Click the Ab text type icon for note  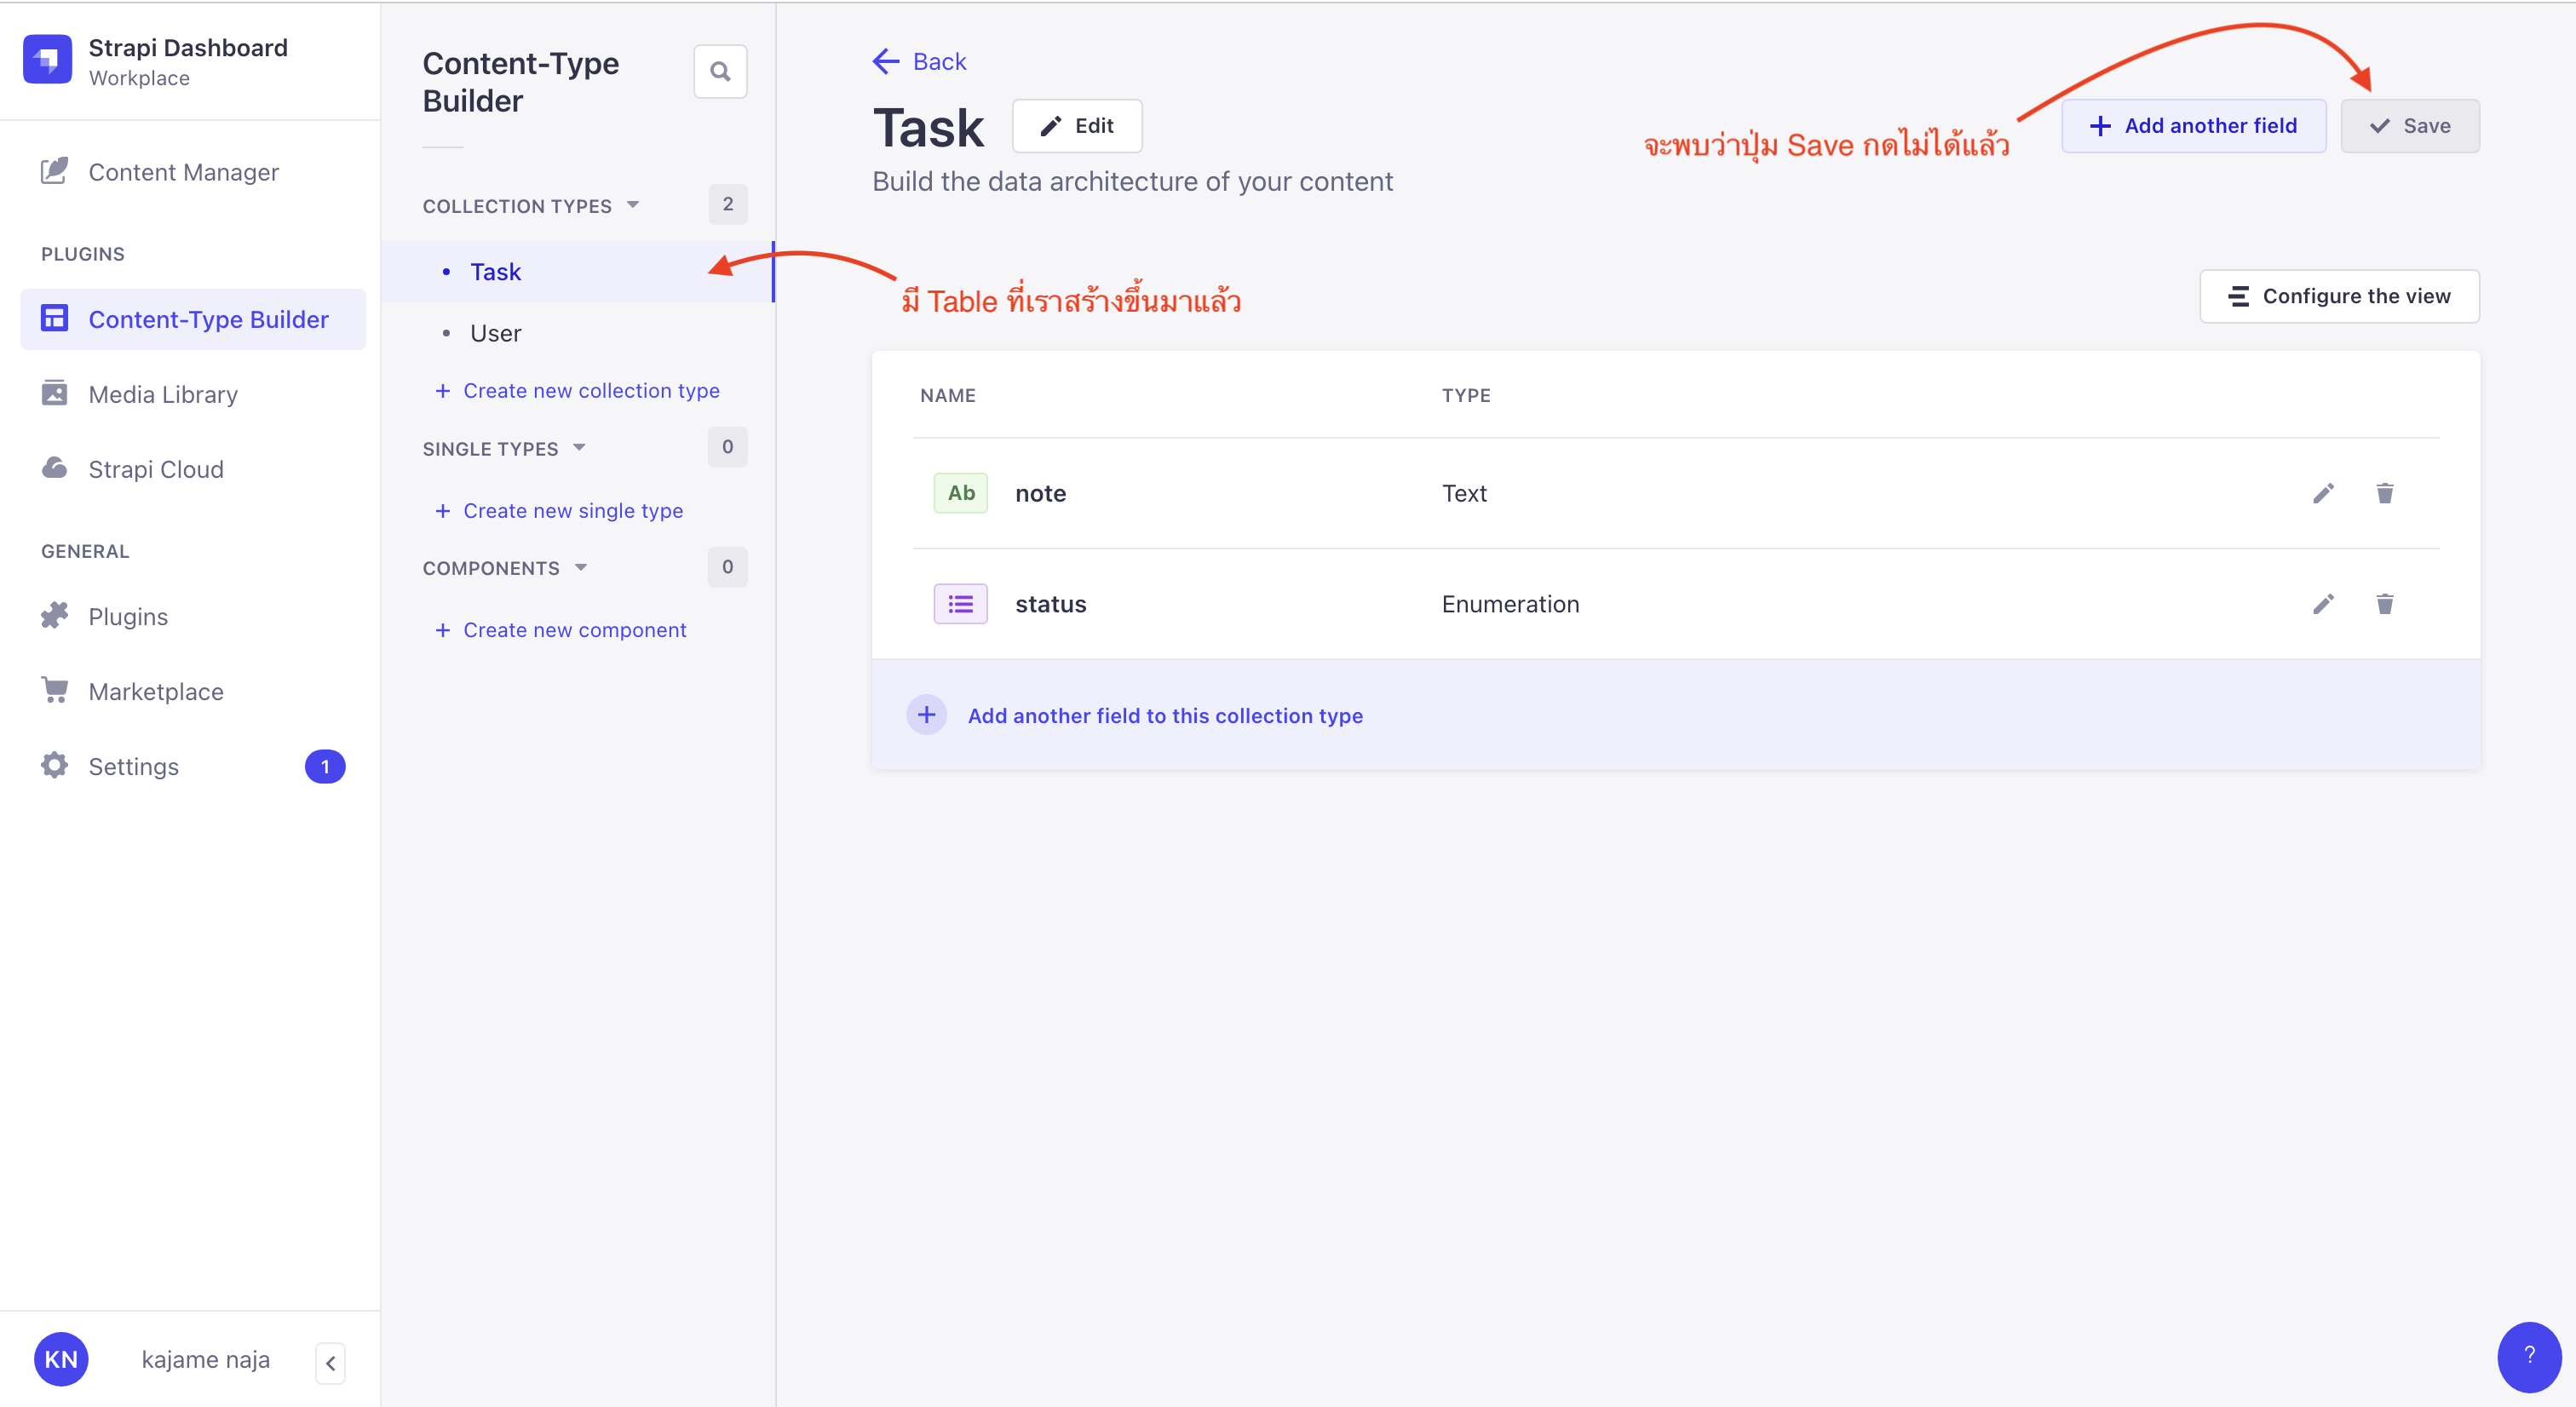pyautogui.click(x=960, y=493)
